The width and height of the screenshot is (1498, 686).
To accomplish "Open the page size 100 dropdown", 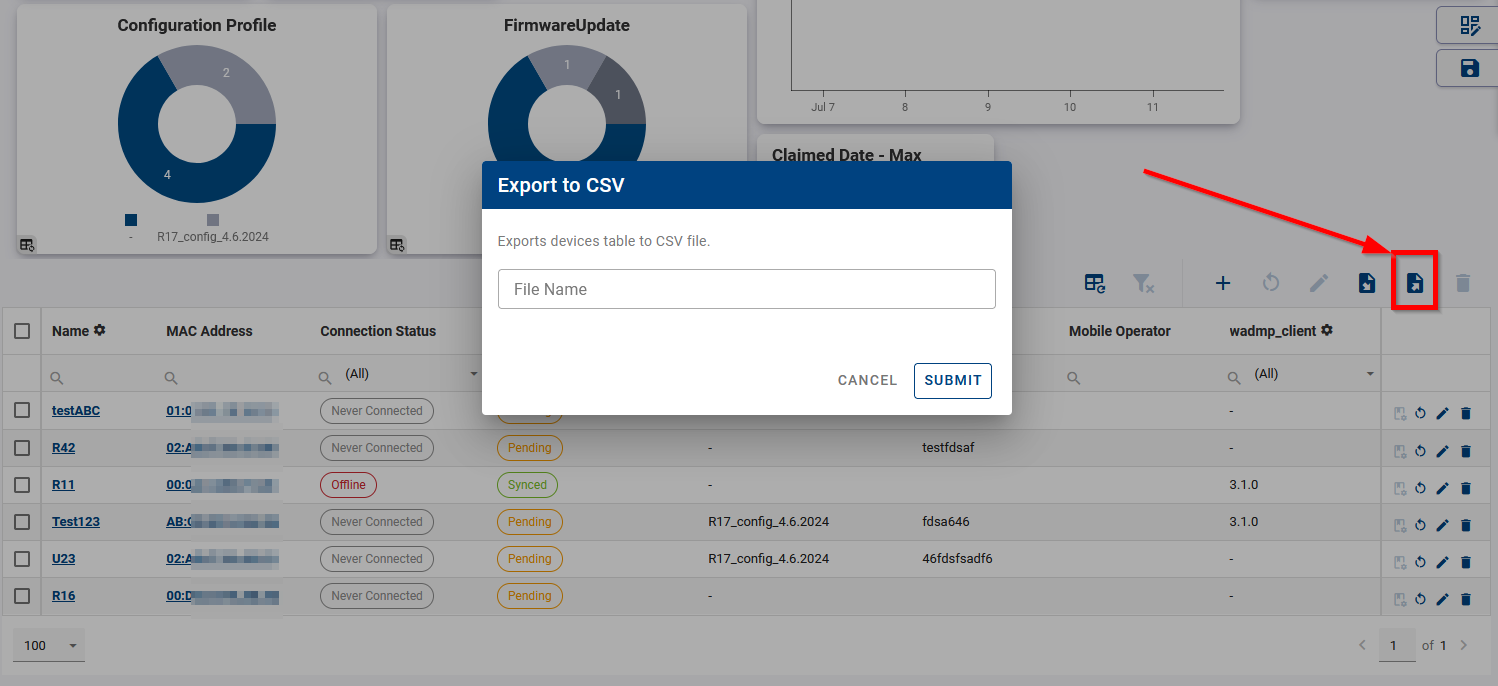I will (48, 645).
